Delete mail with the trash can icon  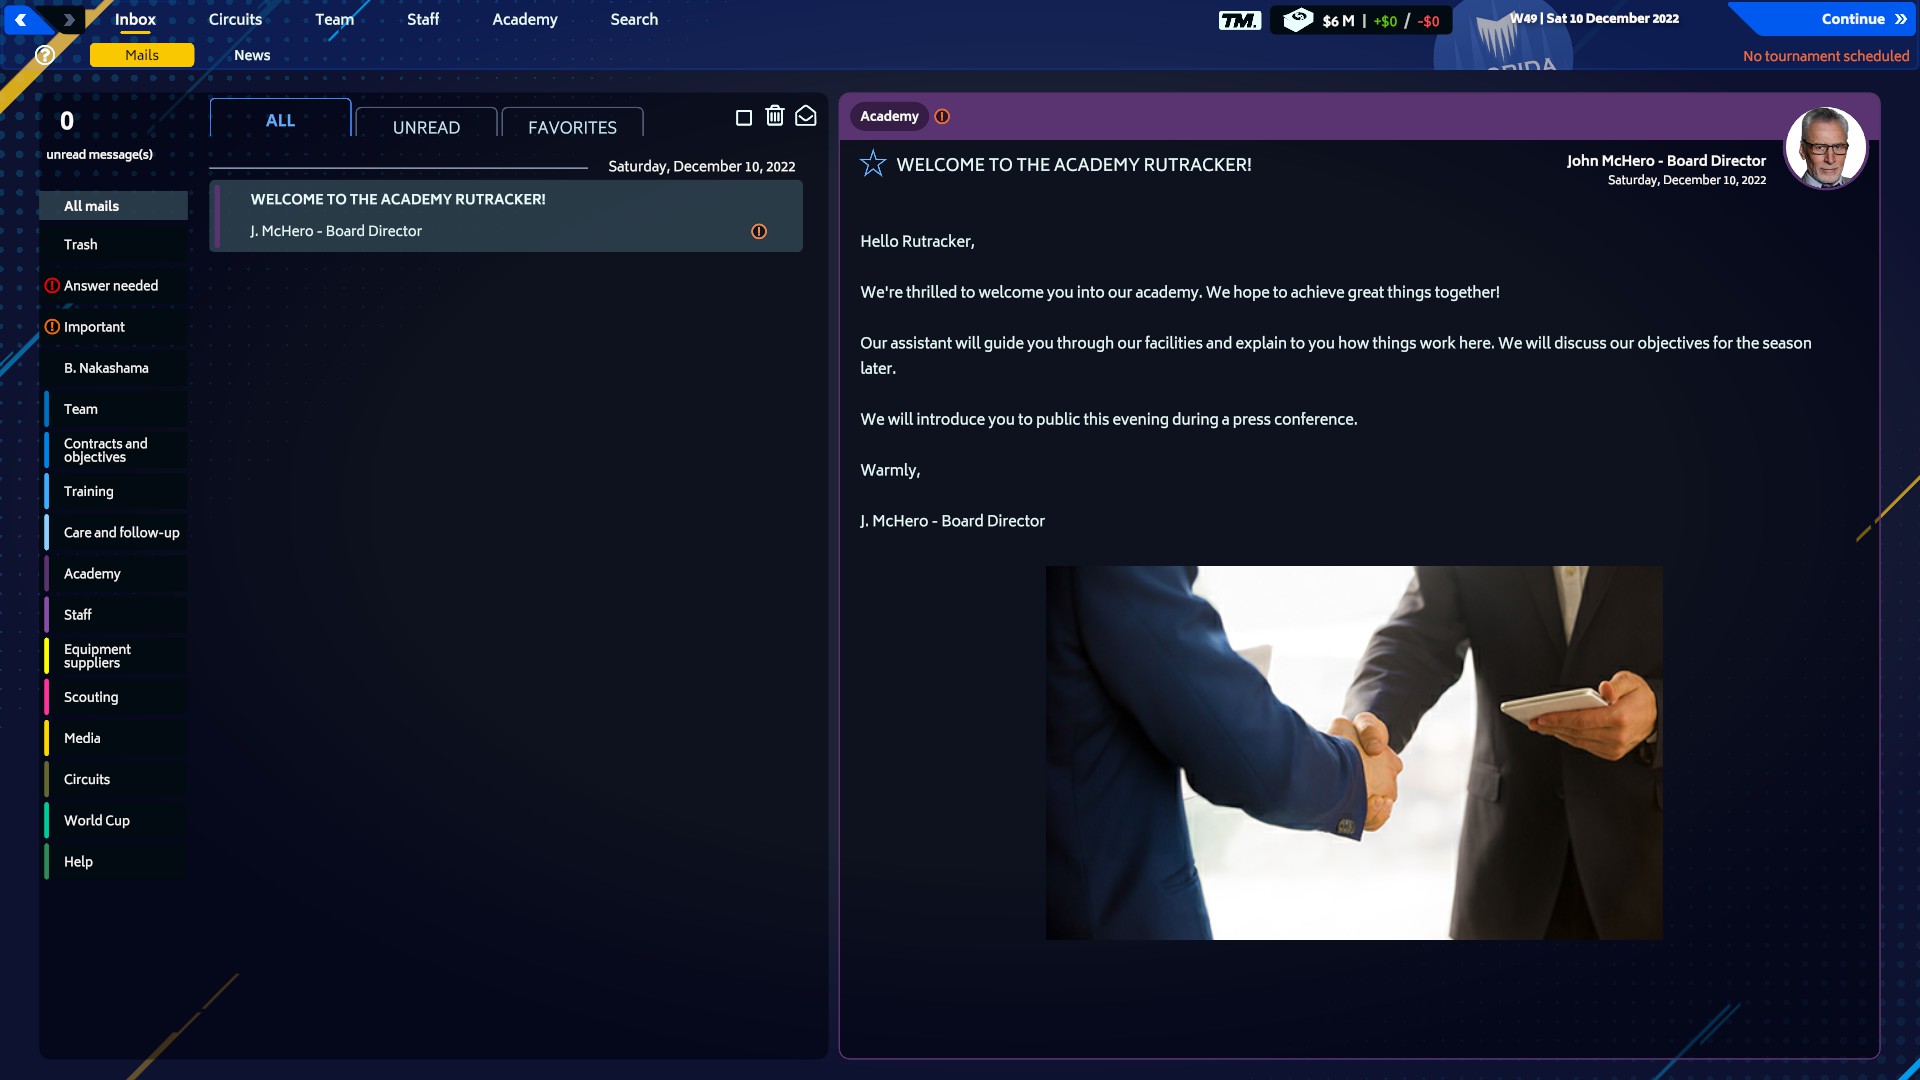coord(775,116)
